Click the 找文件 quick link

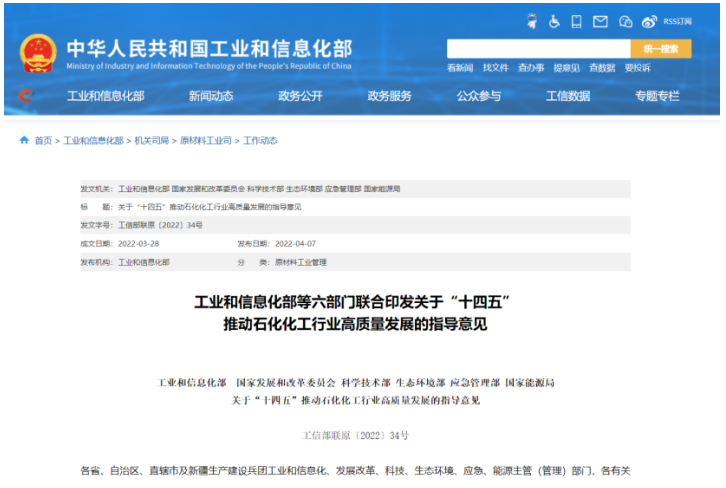[495, 68]
